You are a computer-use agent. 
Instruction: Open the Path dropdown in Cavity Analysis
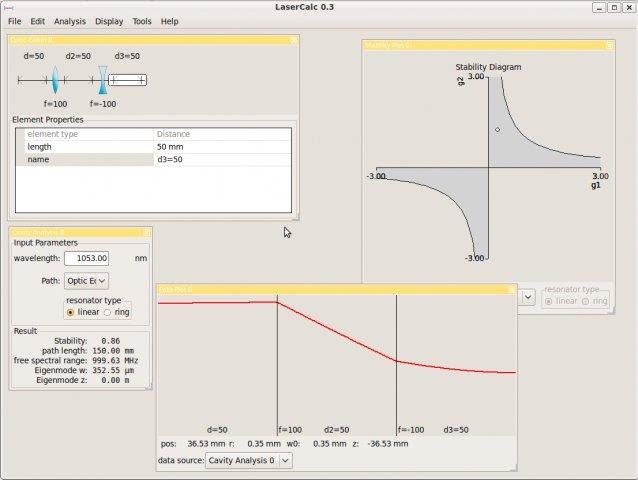point(87,281)
